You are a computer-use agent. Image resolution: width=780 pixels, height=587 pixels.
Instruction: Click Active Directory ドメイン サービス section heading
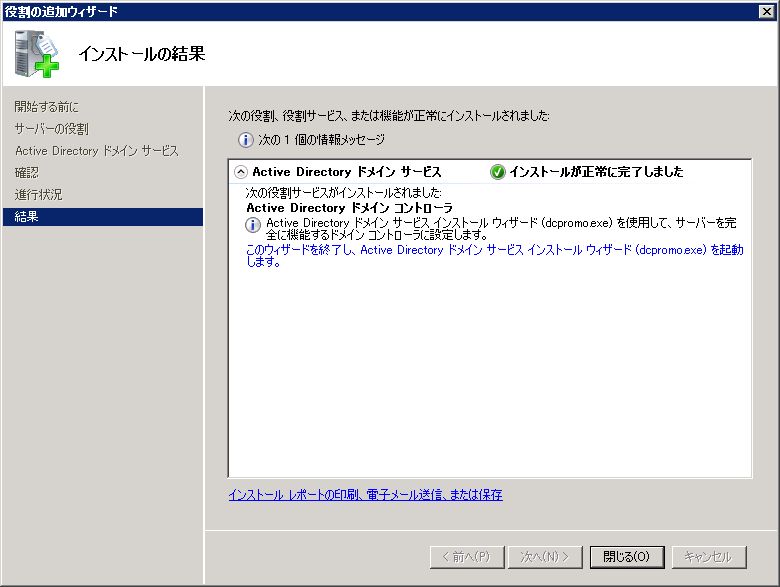click(347, 172)
